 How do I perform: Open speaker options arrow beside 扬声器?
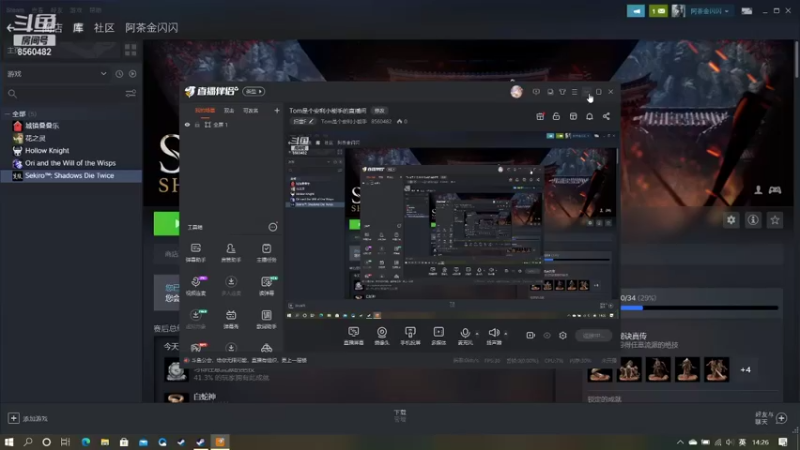coord(506,334)
